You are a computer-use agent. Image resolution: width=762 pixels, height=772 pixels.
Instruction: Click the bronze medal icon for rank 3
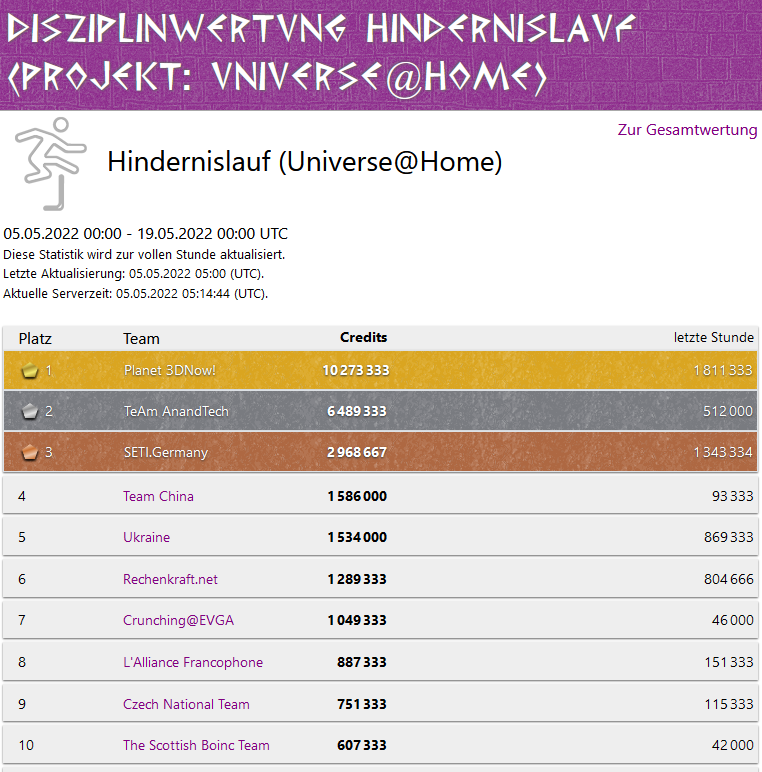30,452
